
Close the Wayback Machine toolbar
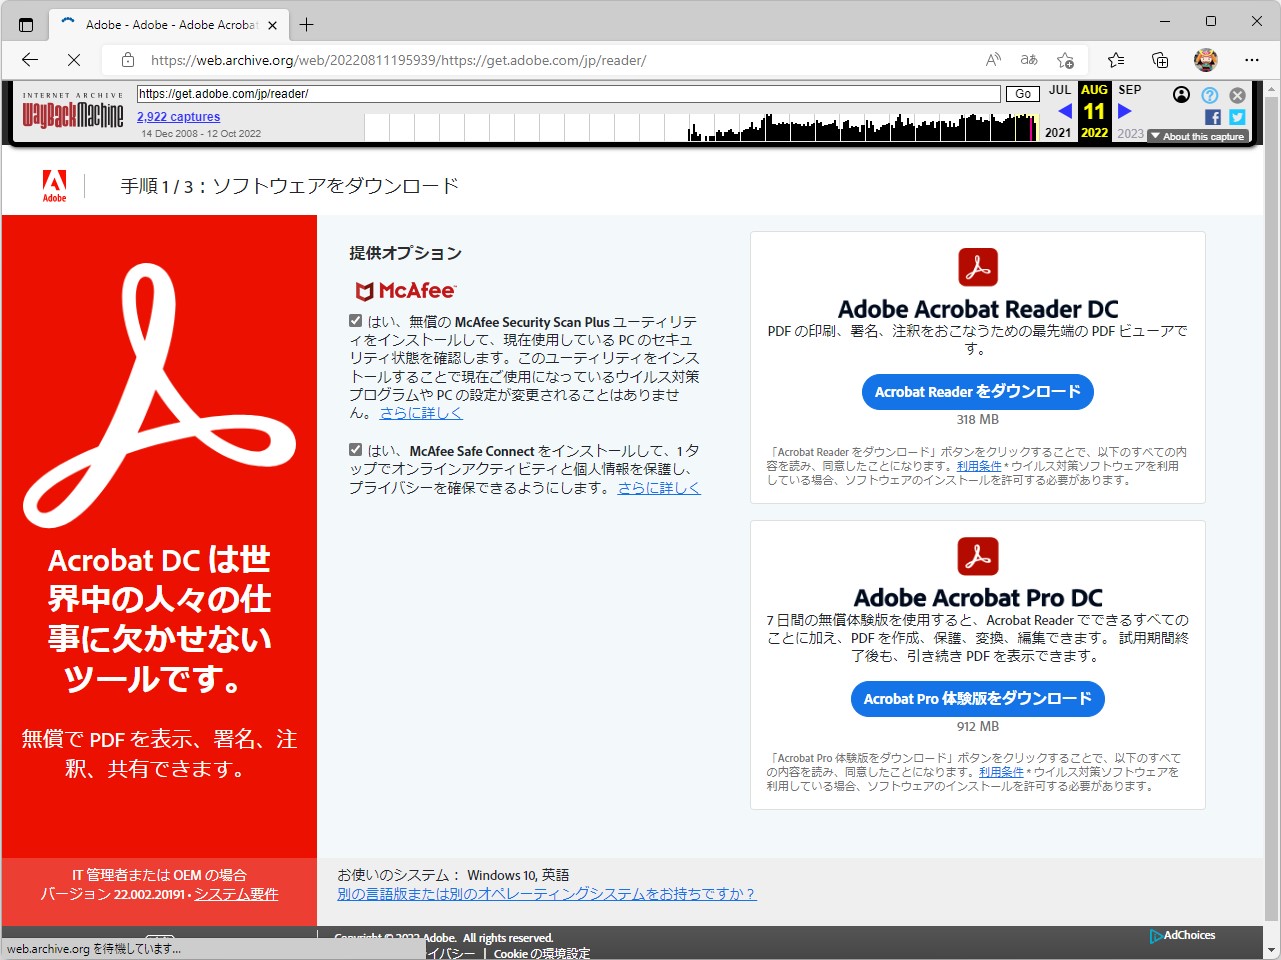pos(1238,95)
